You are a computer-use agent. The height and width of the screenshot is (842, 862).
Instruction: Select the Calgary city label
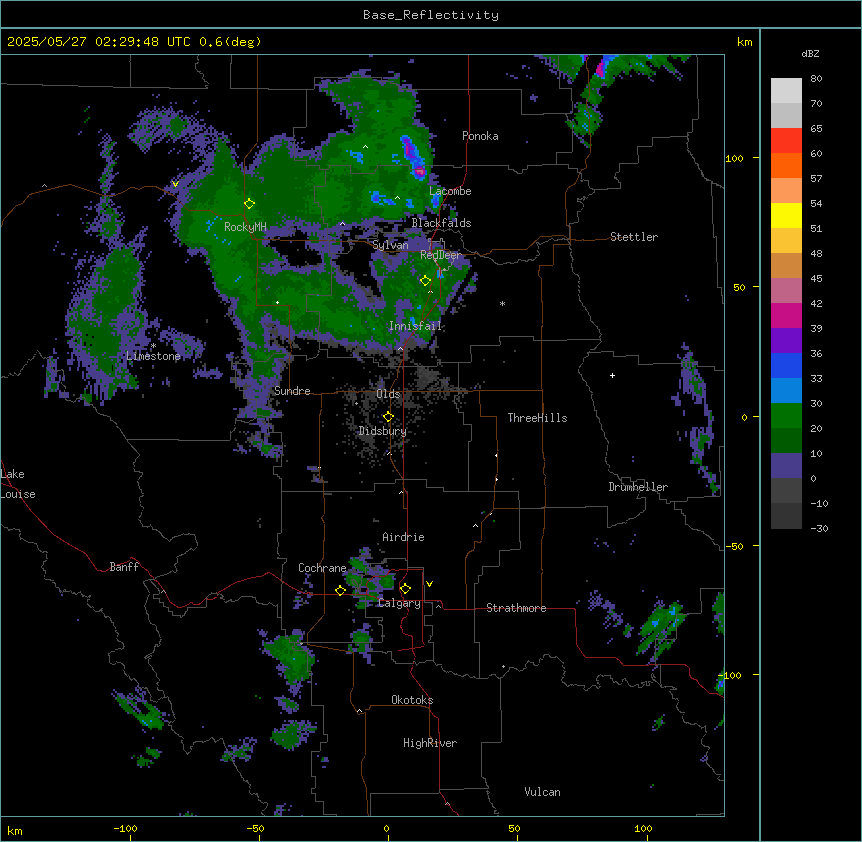[399, 603]
